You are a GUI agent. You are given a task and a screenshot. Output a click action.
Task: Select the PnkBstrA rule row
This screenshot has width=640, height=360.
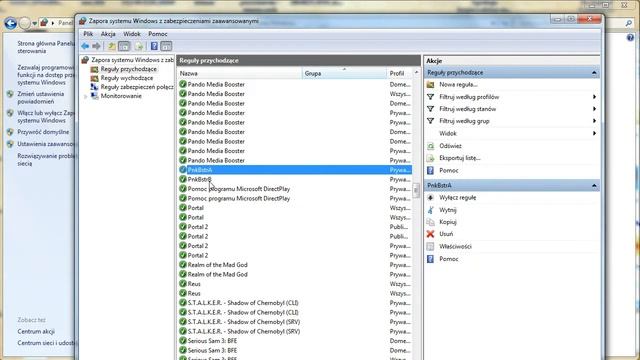point(295,170)
